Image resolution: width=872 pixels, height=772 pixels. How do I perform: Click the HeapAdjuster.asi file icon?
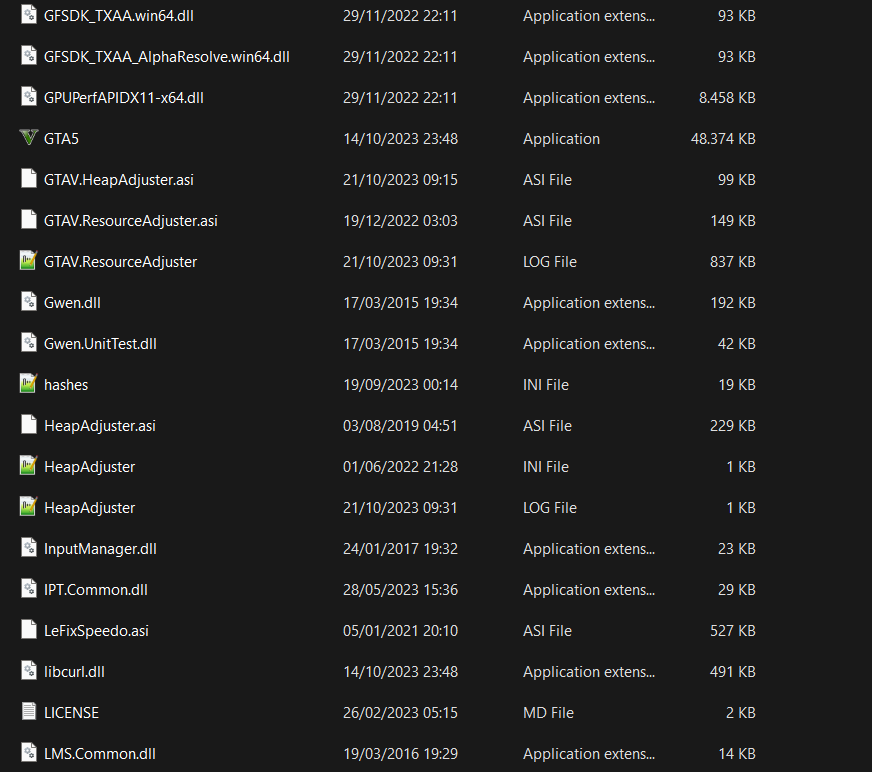[28, 426]
